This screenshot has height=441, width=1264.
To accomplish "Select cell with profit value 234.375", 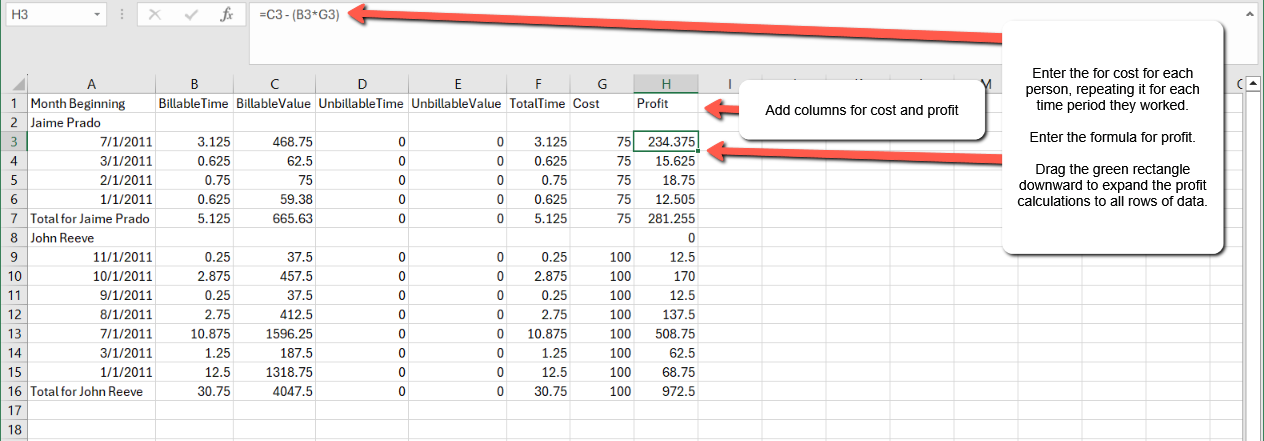I will click(665, 142).
